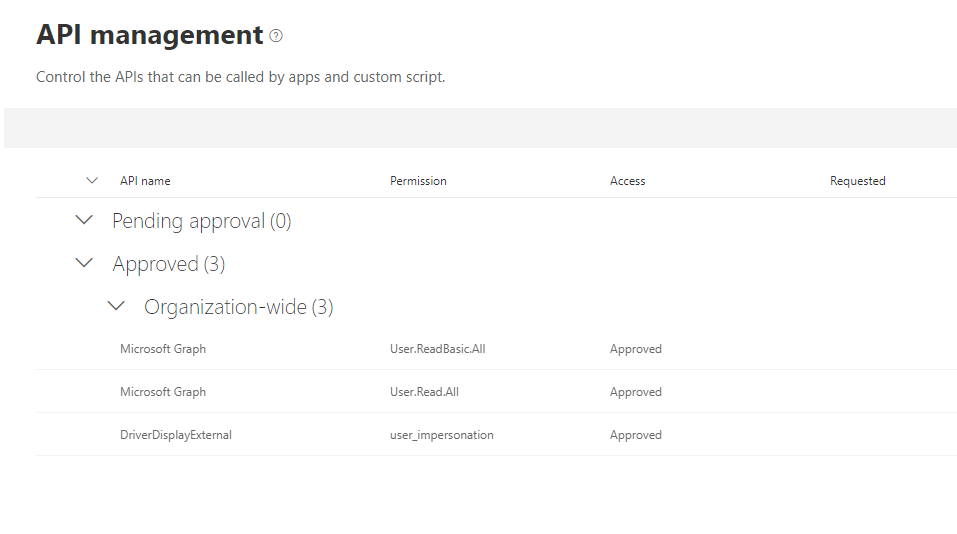Click the gray command bar area
The height and width of the screenshot is (534, 957).
point(480,128)
